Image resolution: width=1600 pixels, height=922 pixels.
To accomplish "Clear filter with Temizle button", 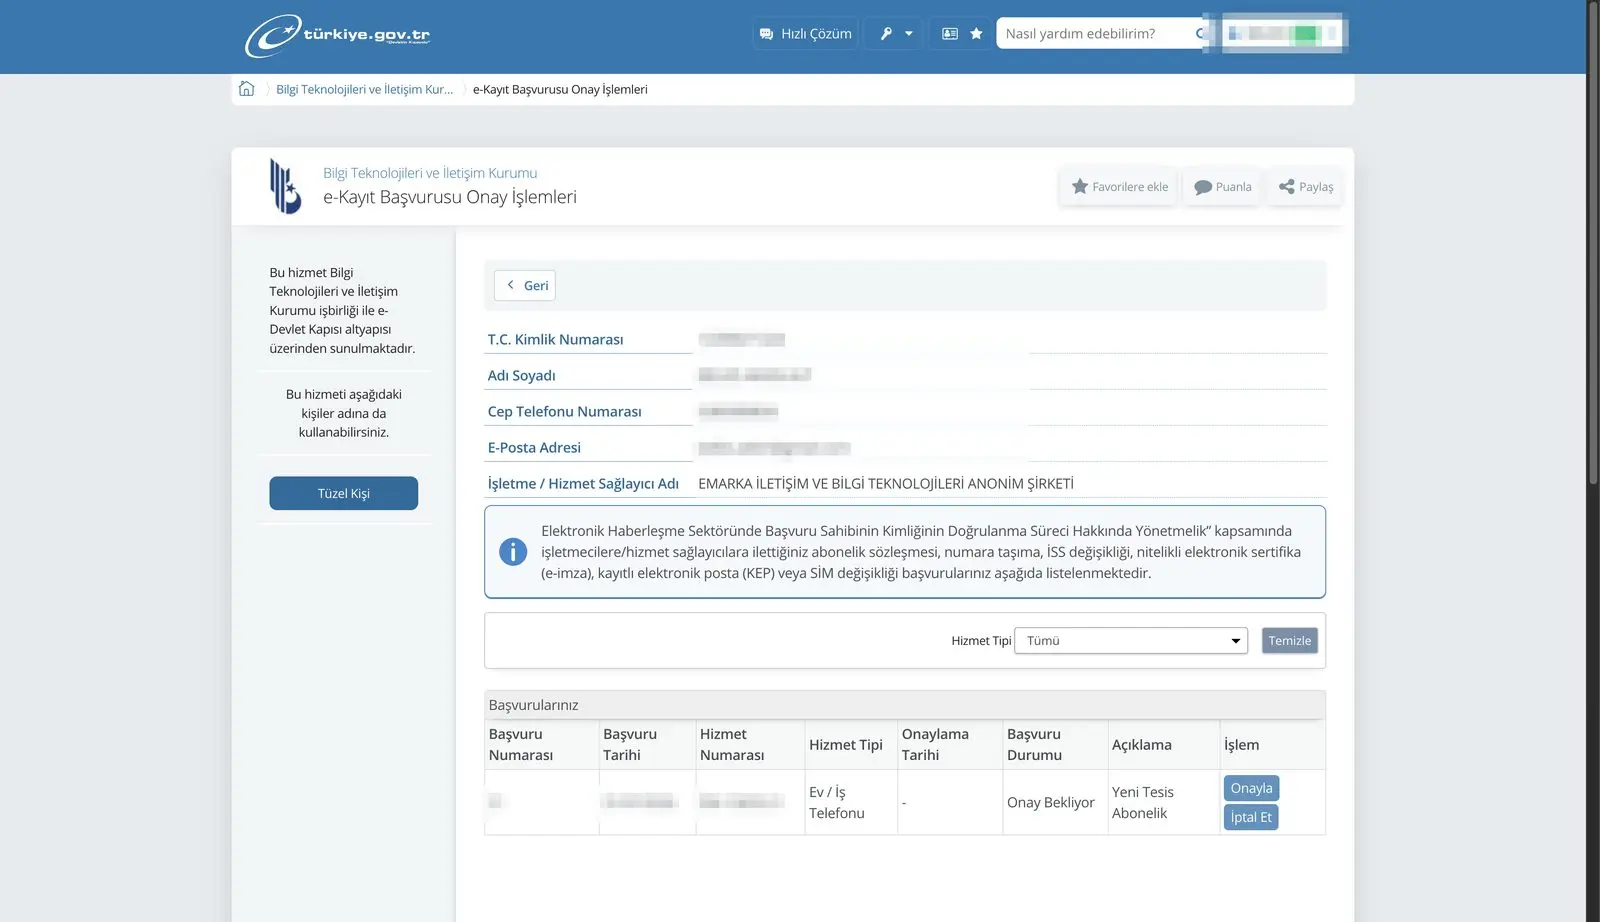I will click(1290, 641).
